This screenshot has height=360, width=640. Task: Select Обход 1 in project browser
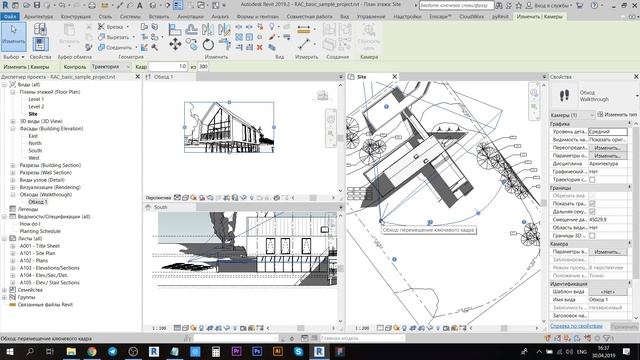coord(38,202)
